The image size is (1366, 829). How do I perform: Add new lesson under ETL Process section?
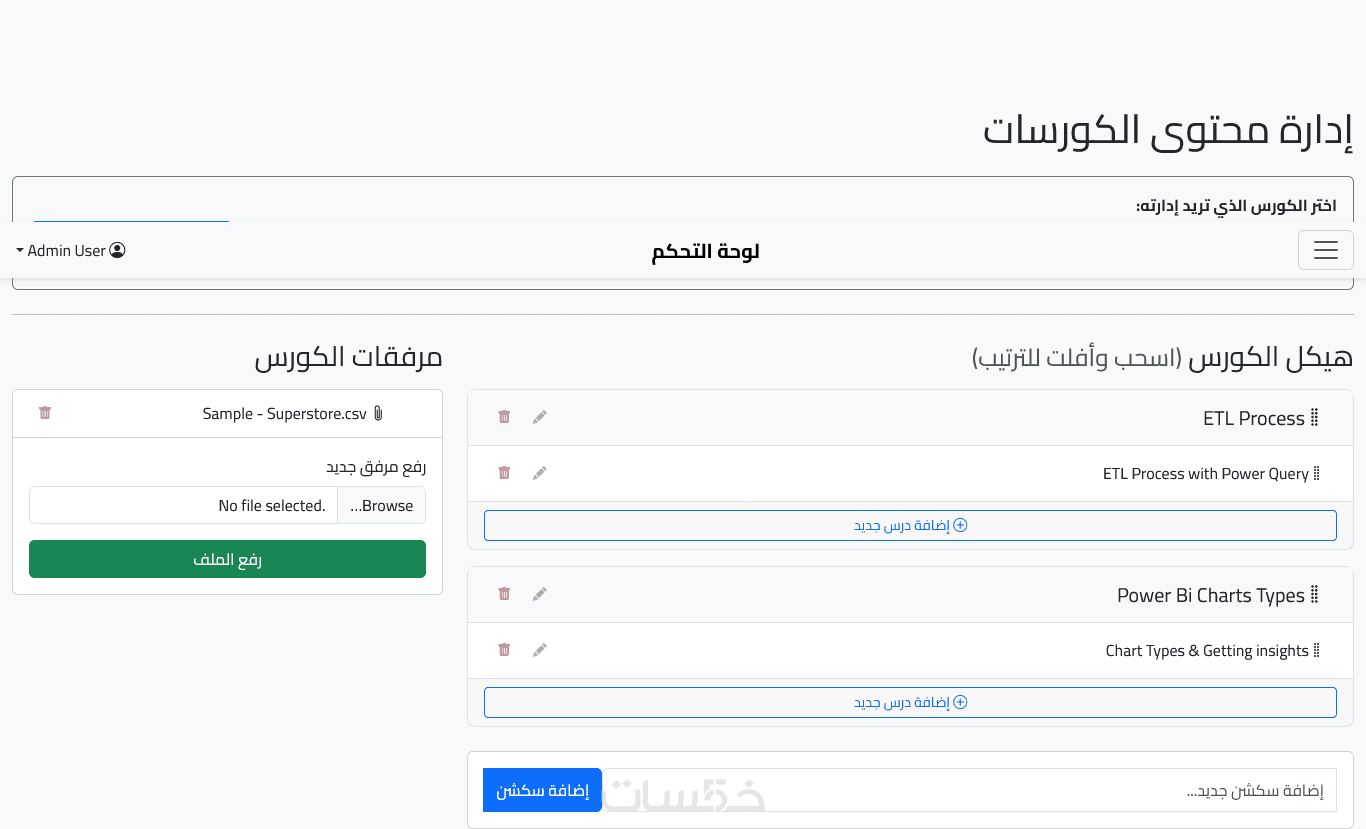(x=910, y=525)
